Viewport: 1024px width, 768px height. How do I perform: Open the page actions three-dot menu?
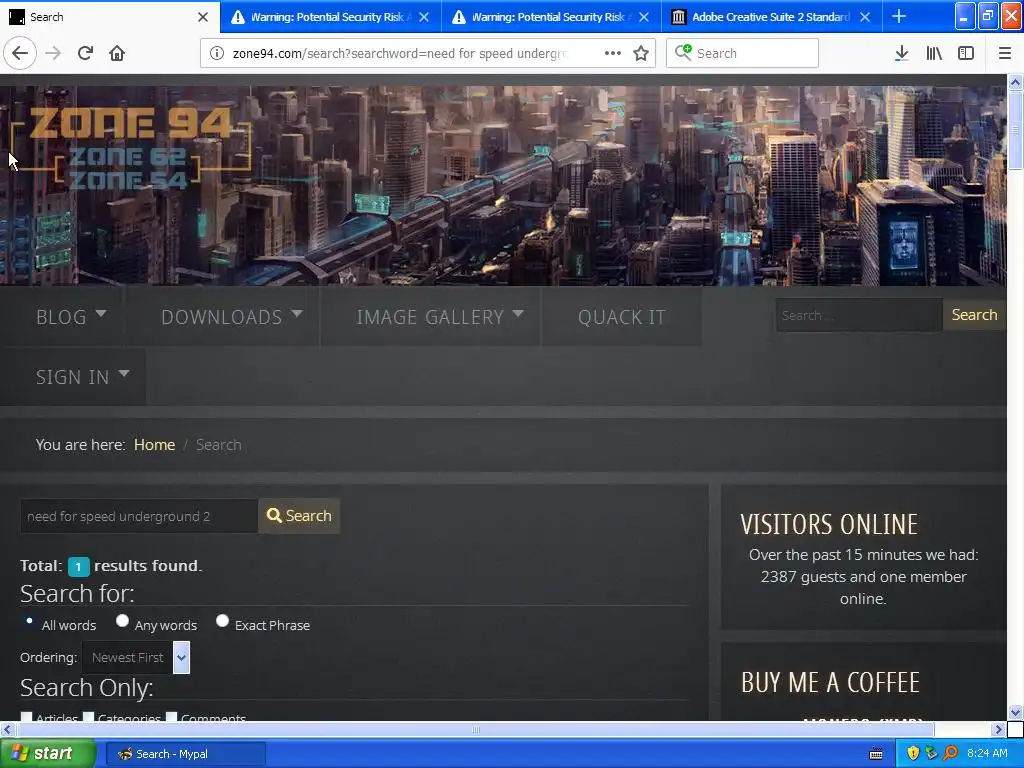pos(613,53)
